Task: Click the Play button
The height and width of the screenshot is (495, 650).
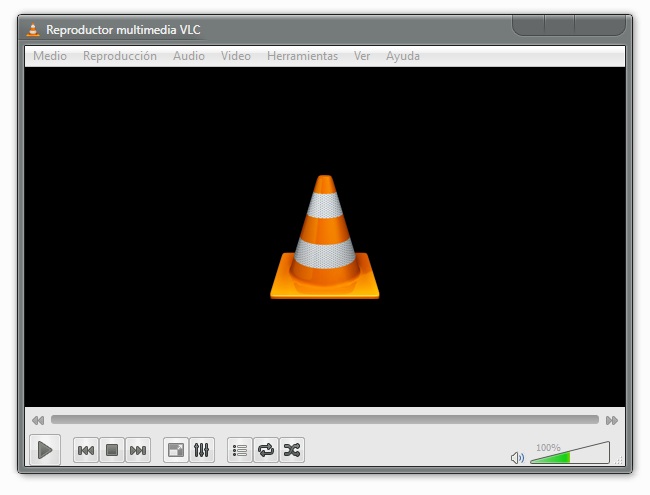Action: [45, 450]
